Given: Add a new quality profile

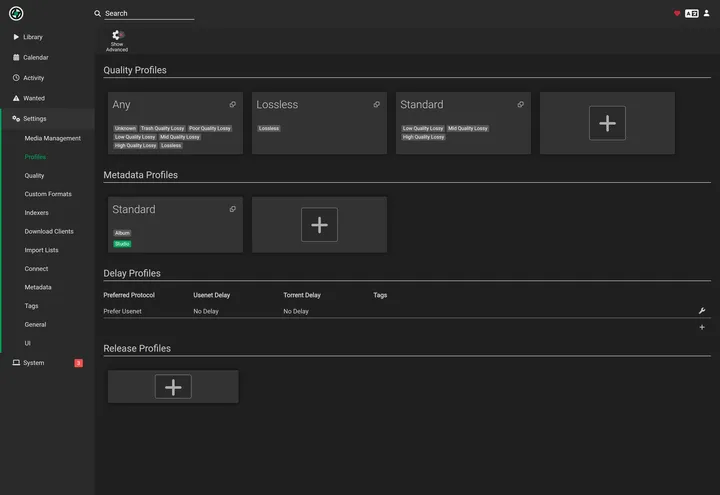Looking at the screenshot, I should point(607,123).
